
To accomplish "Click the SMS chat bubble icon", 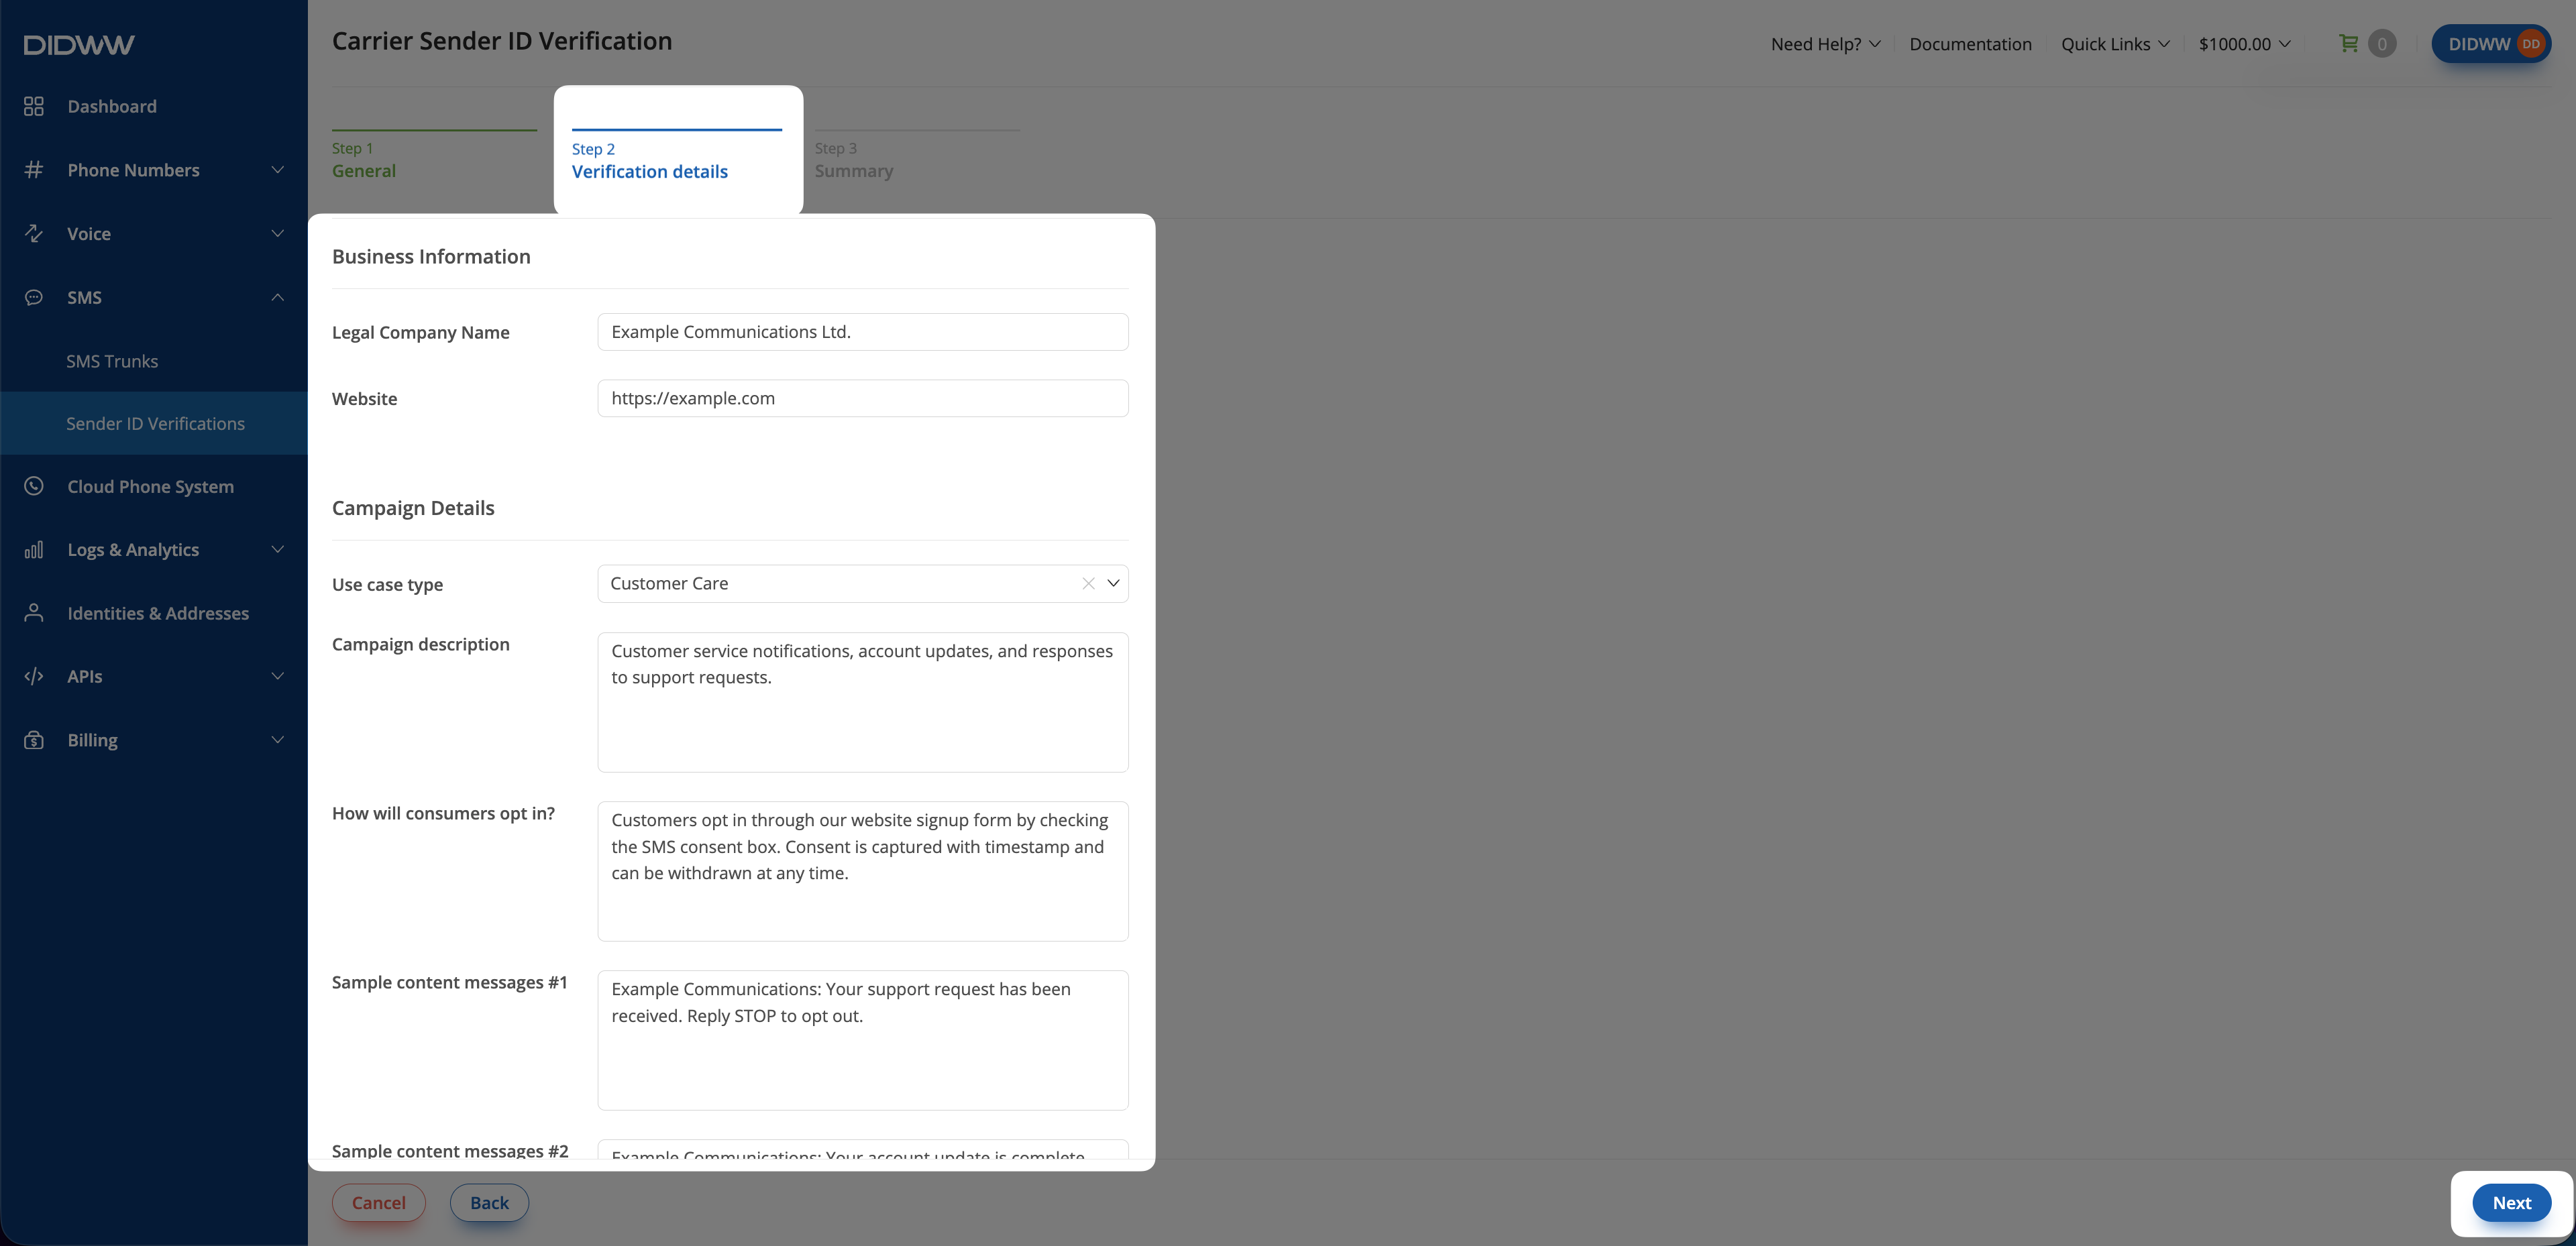I will pos(34,297).
